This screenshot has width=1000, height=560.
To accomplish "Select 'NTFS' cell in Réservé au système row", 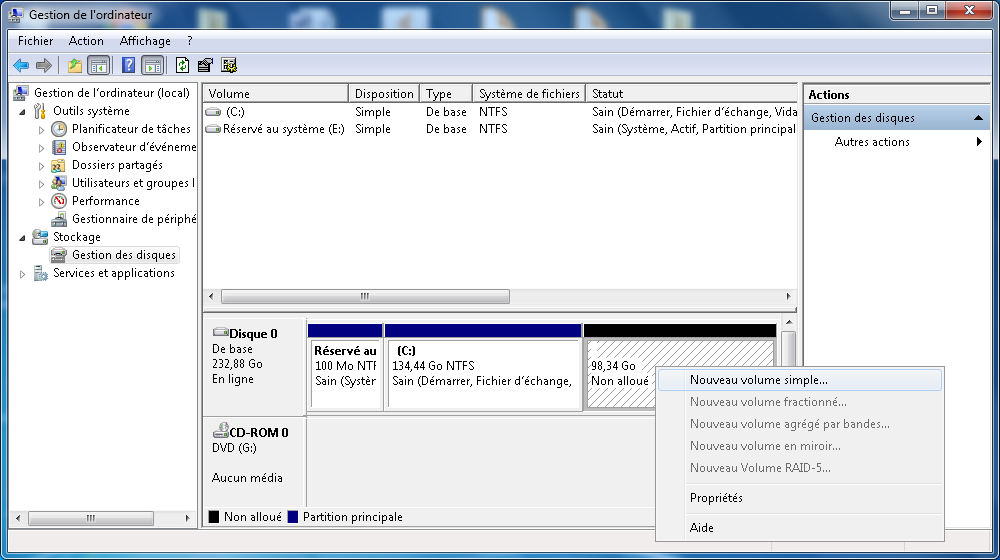I will pyautogui.click(x=493, y=129).
